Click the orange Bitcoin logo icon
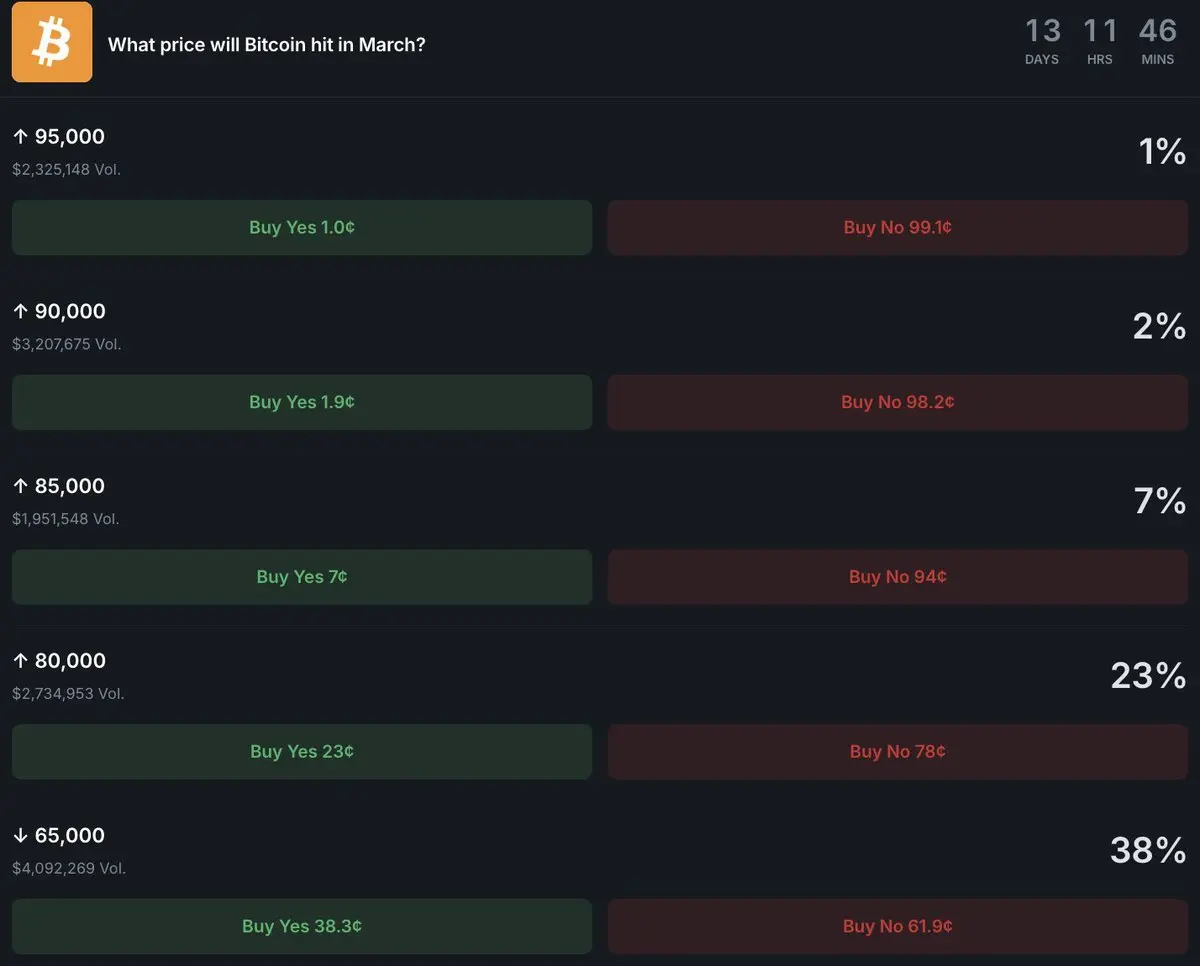Viewport: 1200px width, 966px height. [x=52, y=42]
